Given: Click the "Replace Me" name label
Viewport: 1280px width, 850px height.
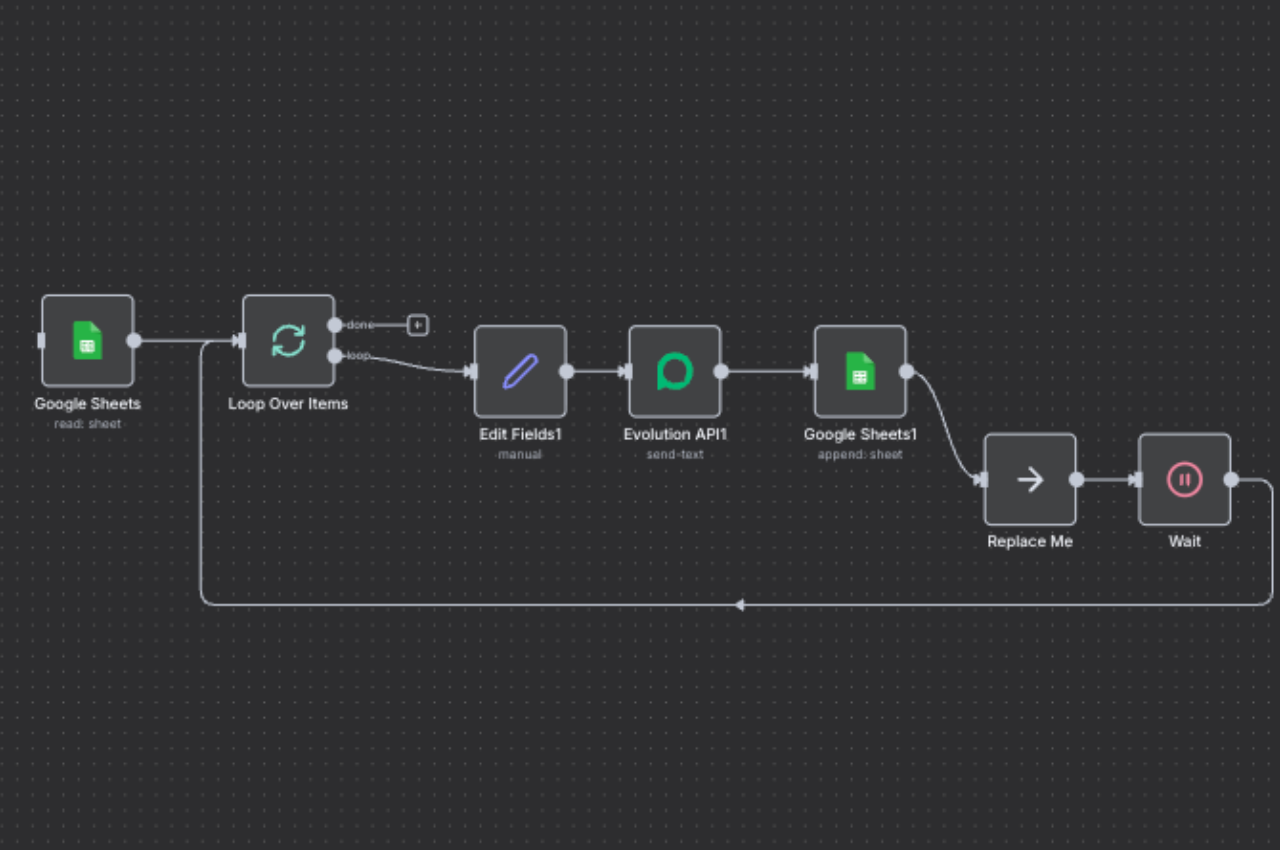Looking at the screenshot, I should click(x=1030, y=541).
